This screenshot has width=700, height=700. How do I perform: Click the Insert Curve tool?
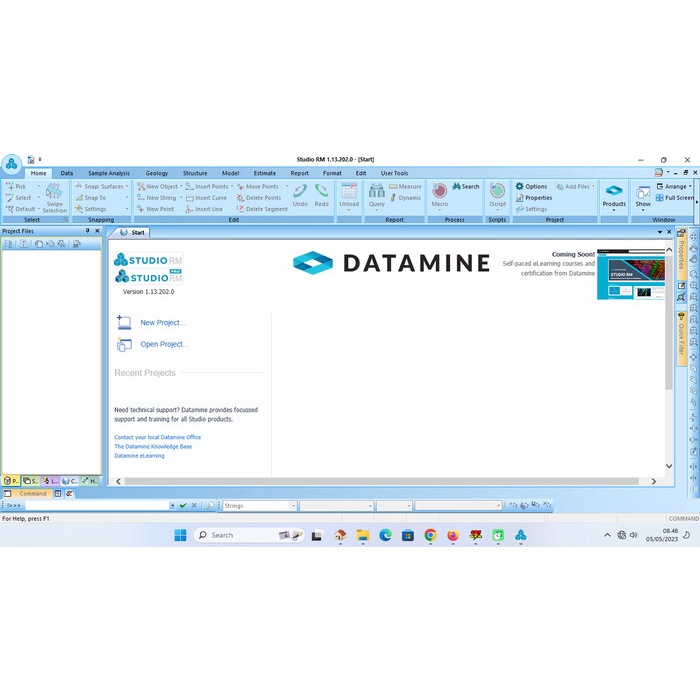click(206, 197)
